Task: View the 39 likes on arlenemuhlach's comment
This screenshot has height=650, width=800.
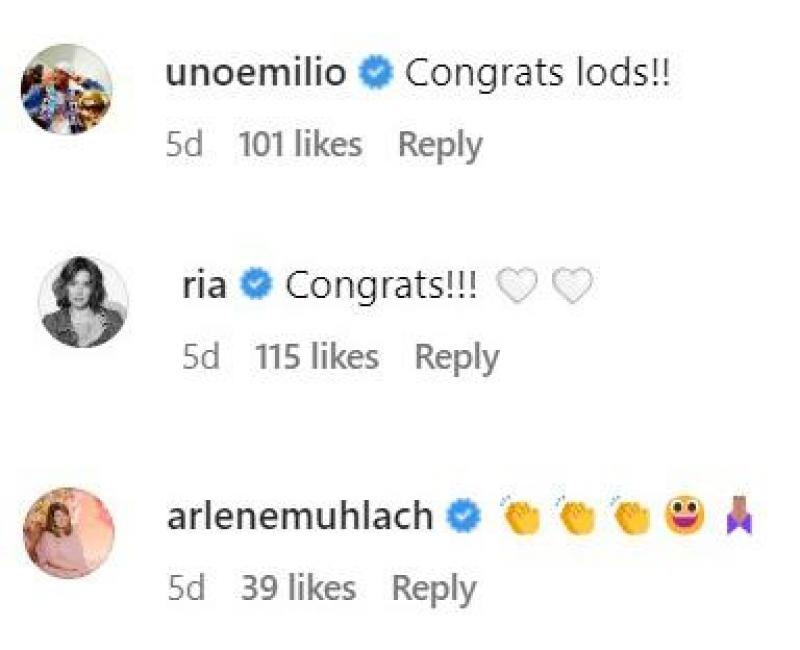Action: point(298,588)
